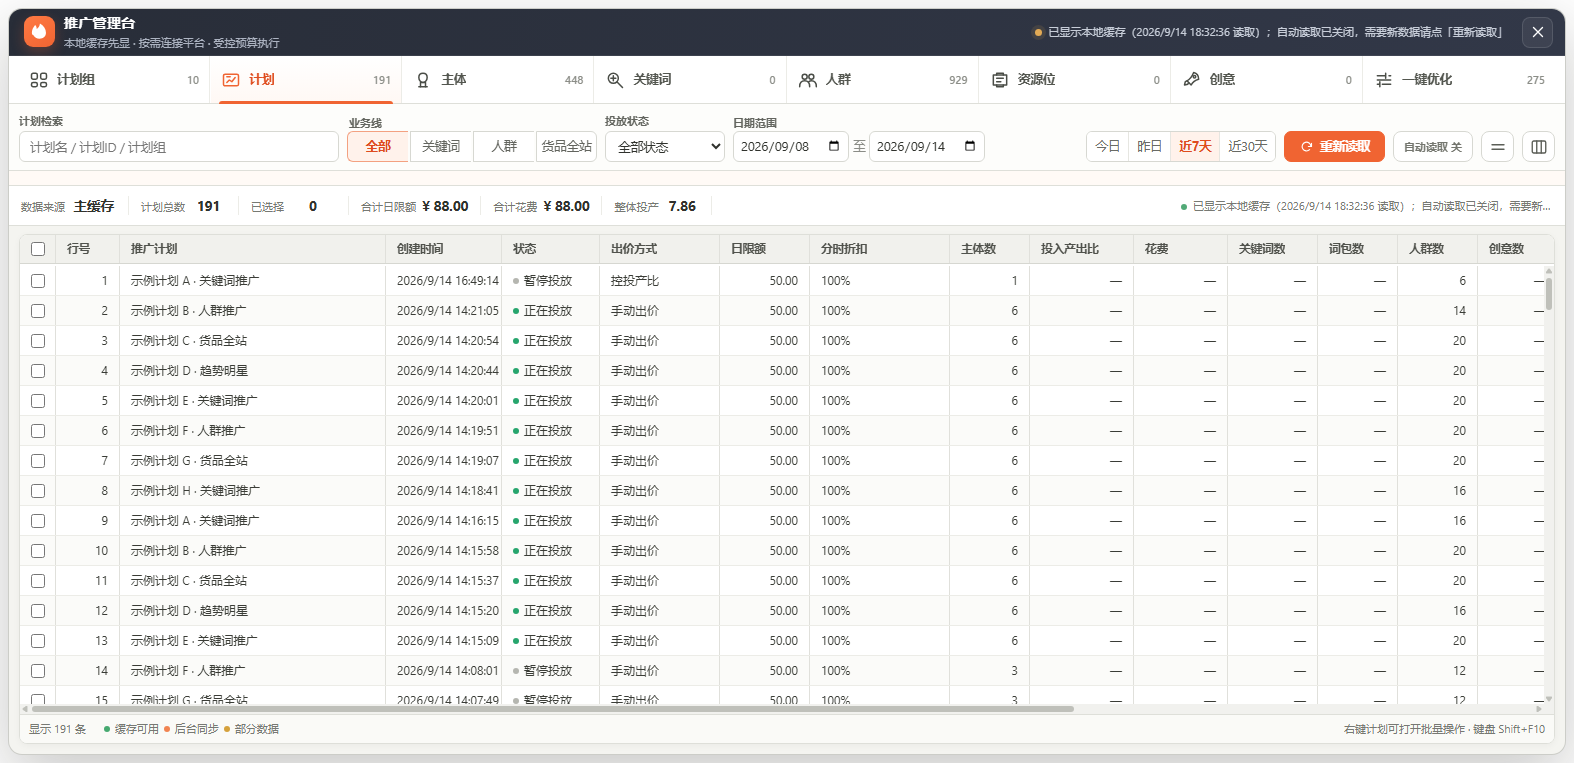1574x763 pixels.
Task: Click the 人群 people icon
Action: [808, 80]
